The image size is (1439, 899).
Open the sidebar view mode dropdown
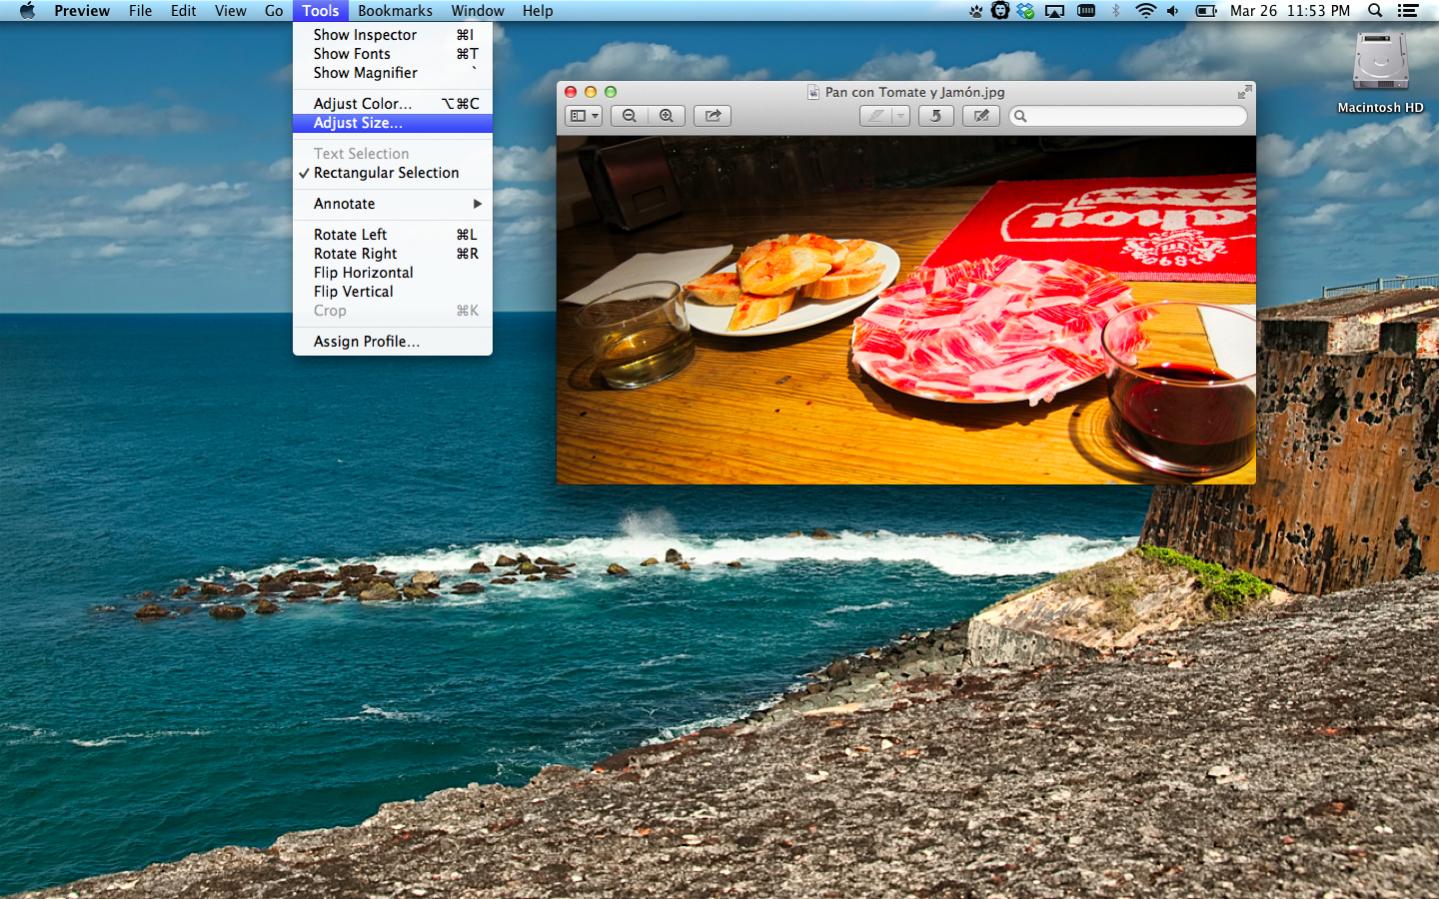click(x=584, y=116)
